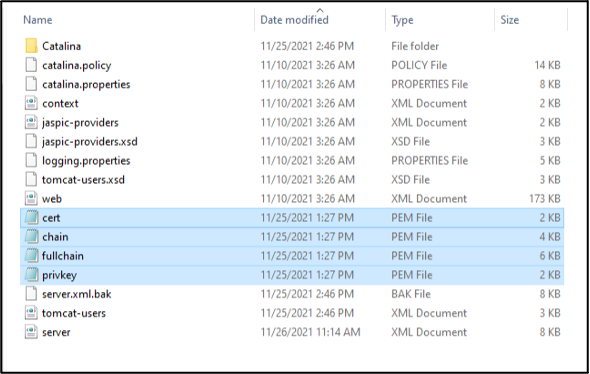
Task: Select the tomcat-users.xsd file name
Action: 83,179
